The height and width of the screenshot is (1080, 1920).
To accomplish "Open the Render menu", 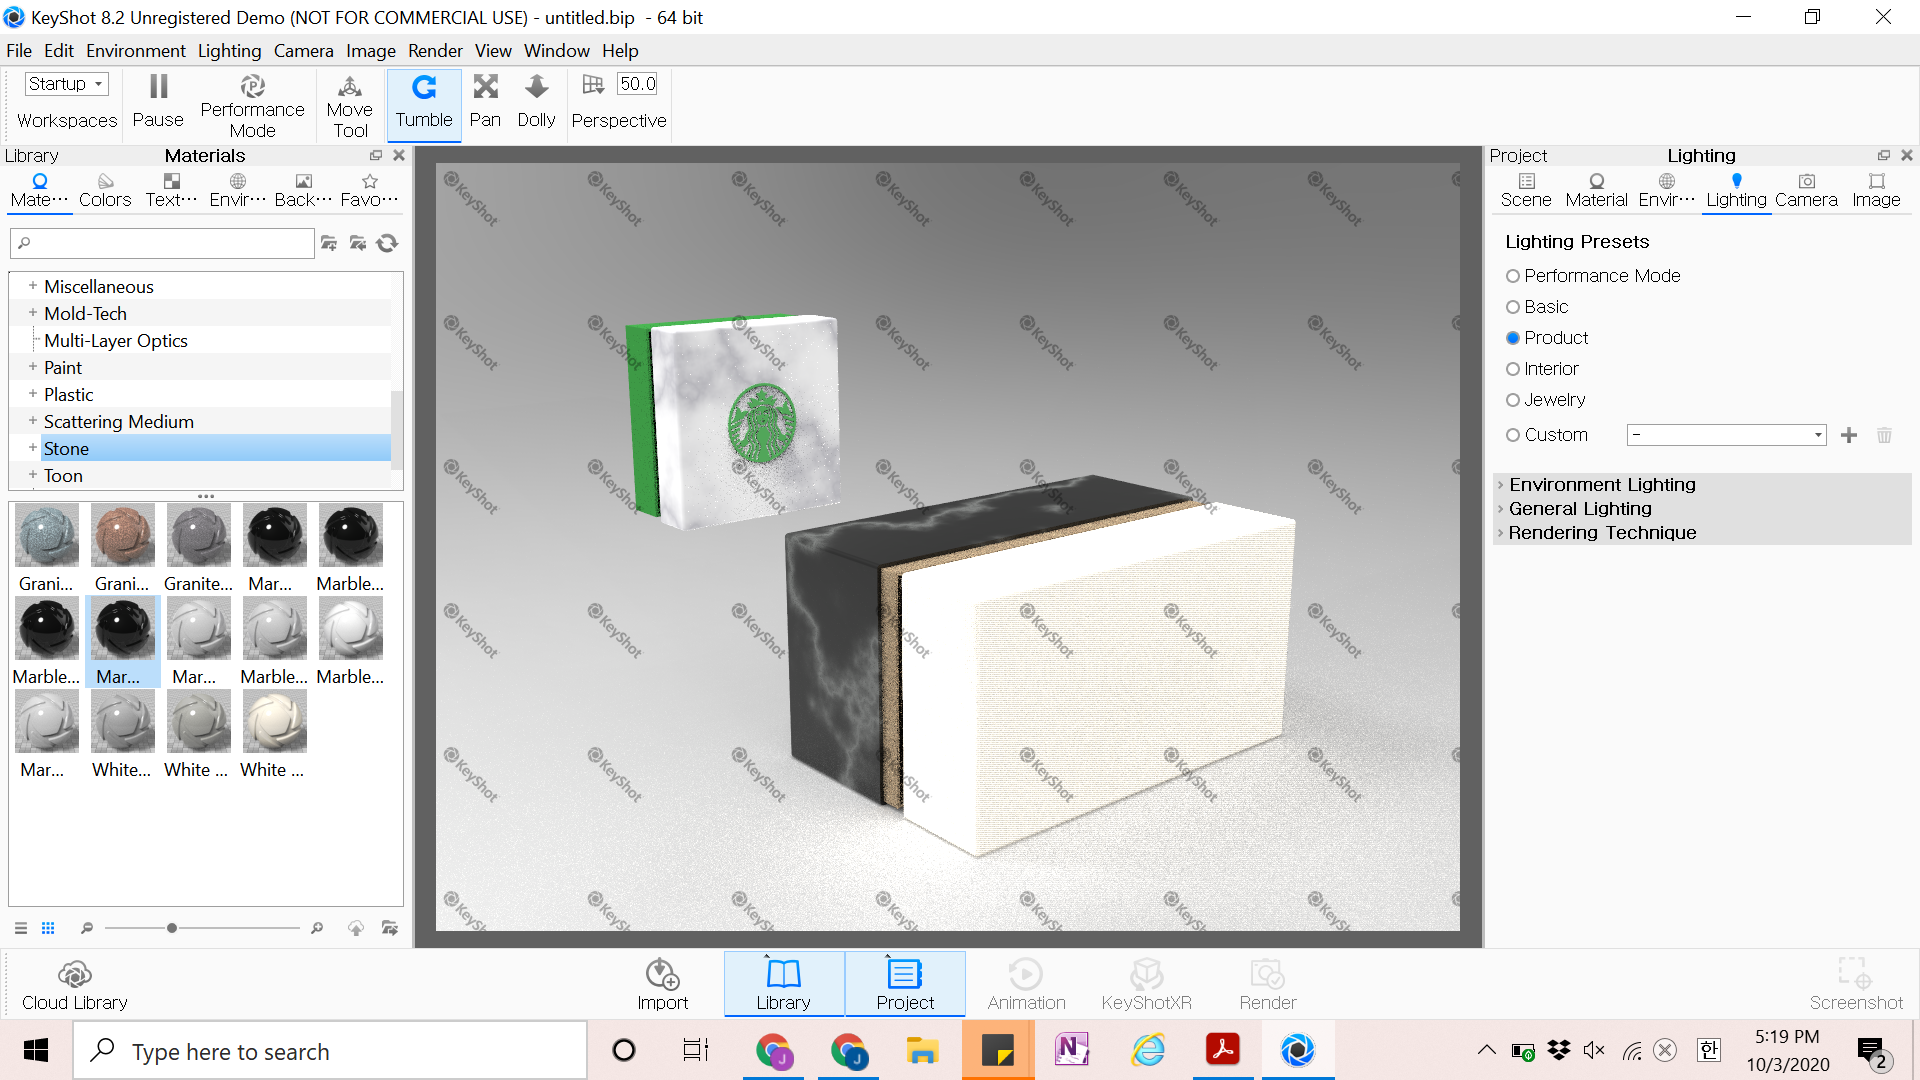I will 434,51.
